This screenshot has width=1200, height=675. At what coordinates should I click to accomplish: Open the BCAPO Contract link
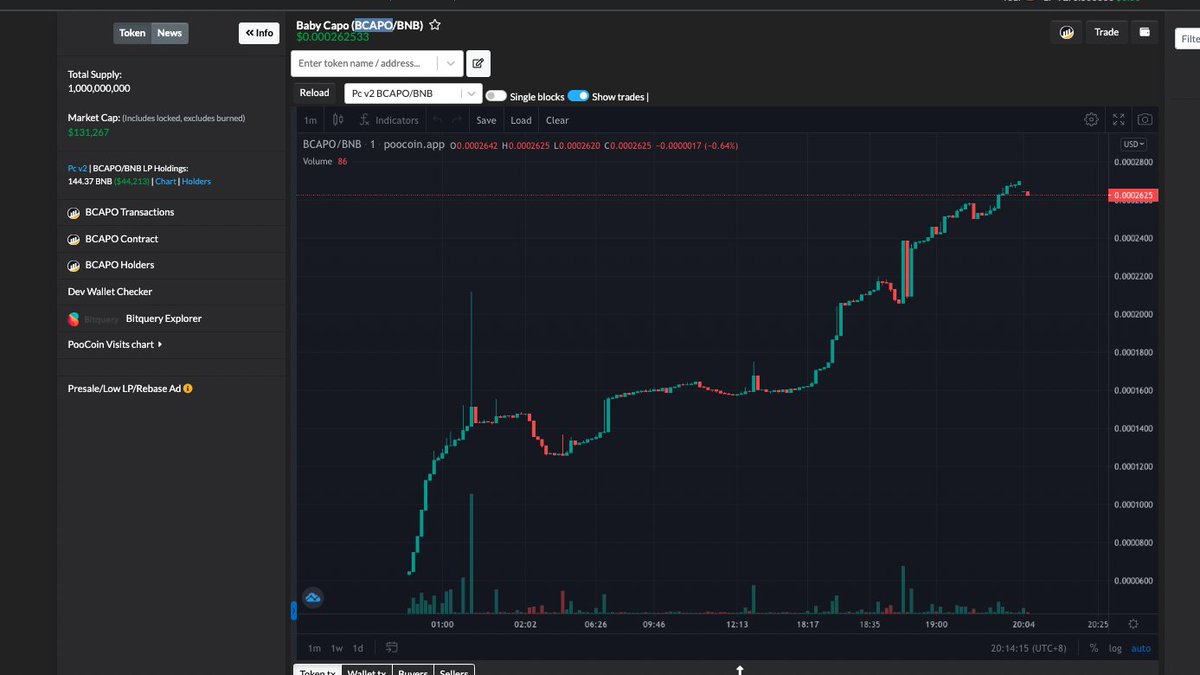[x=121, y=240]
